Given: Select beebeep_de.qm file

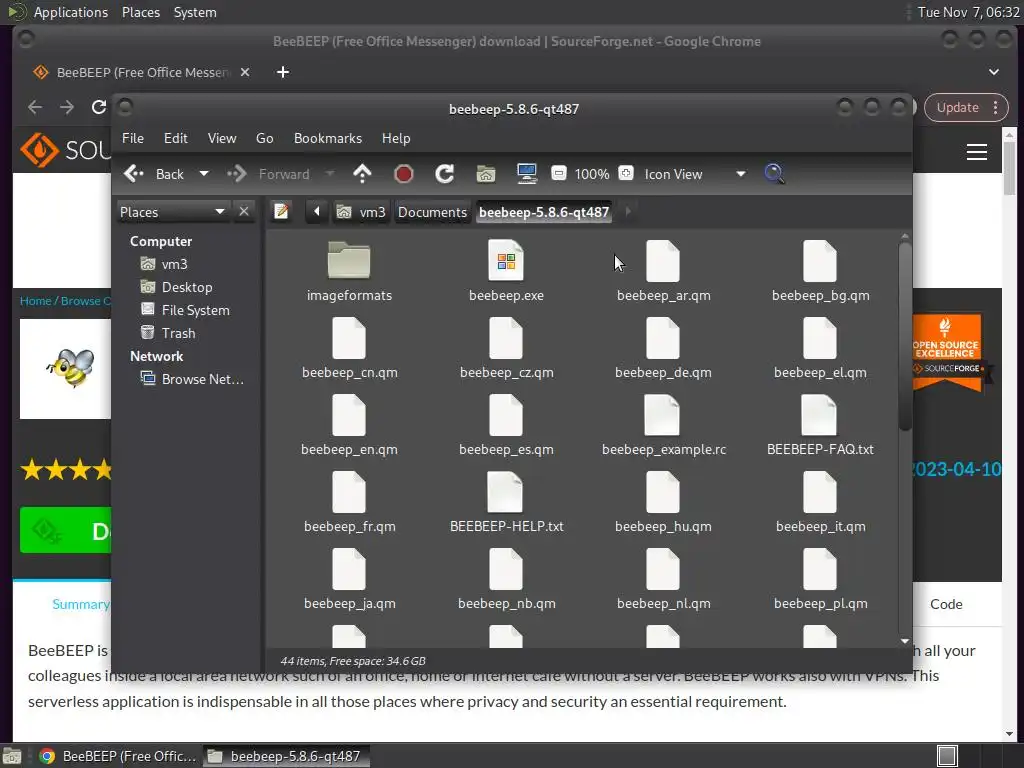Looking at the screenshot, I should click(663, 348).
